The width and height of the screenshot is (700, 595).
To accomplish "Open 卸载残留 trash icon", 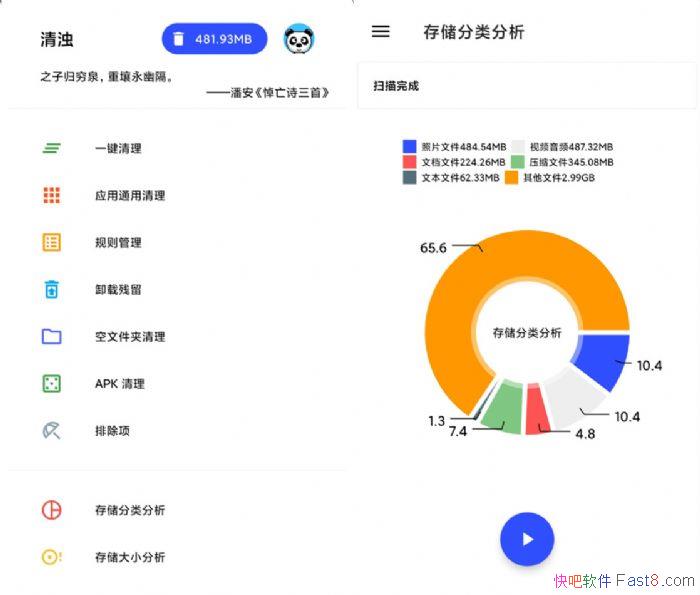I will pyautogui.click(x=52, y=289).
